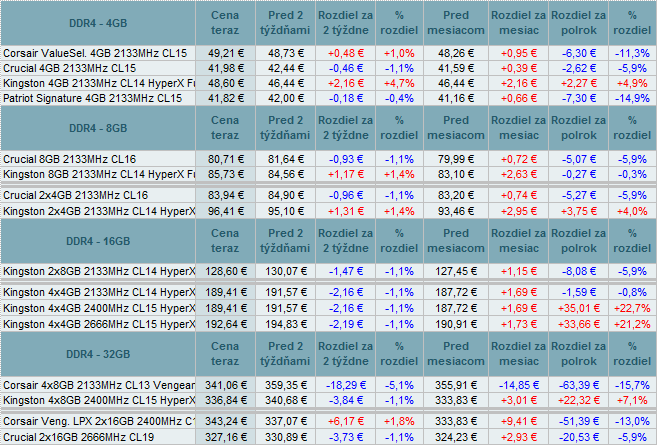Click the two-week difference +0,48 € cell
The image size is (657, 445).
coord(346,53)
